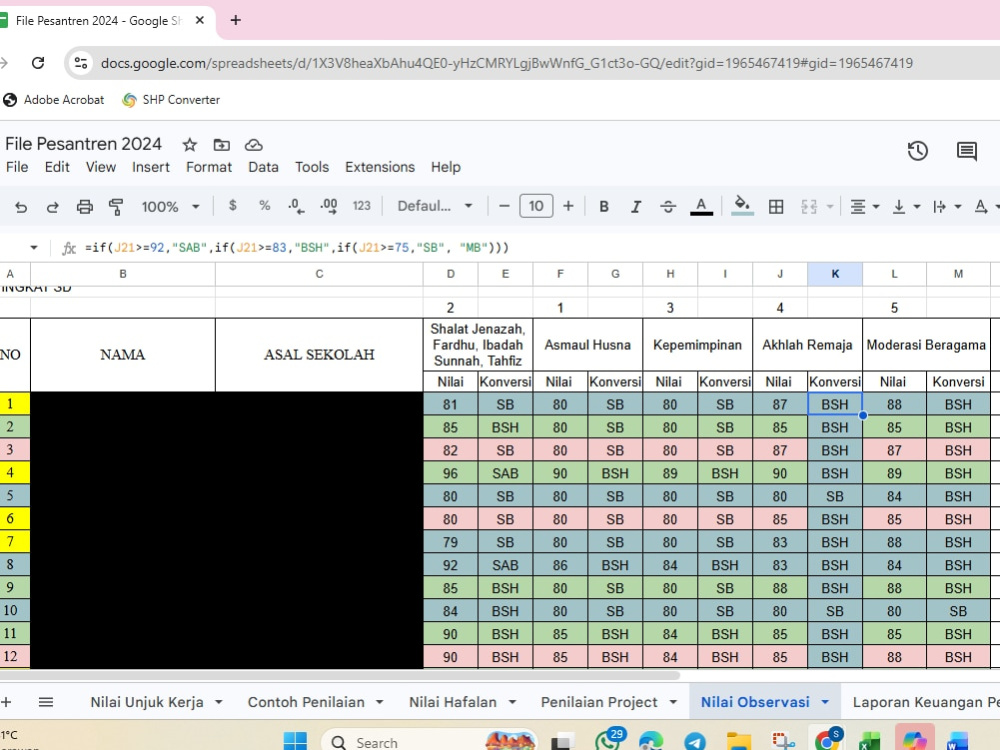The width and height of the screenshot is (1000, 750).
Task: Format as percent with % icon
Action: (x=265, y=205)
